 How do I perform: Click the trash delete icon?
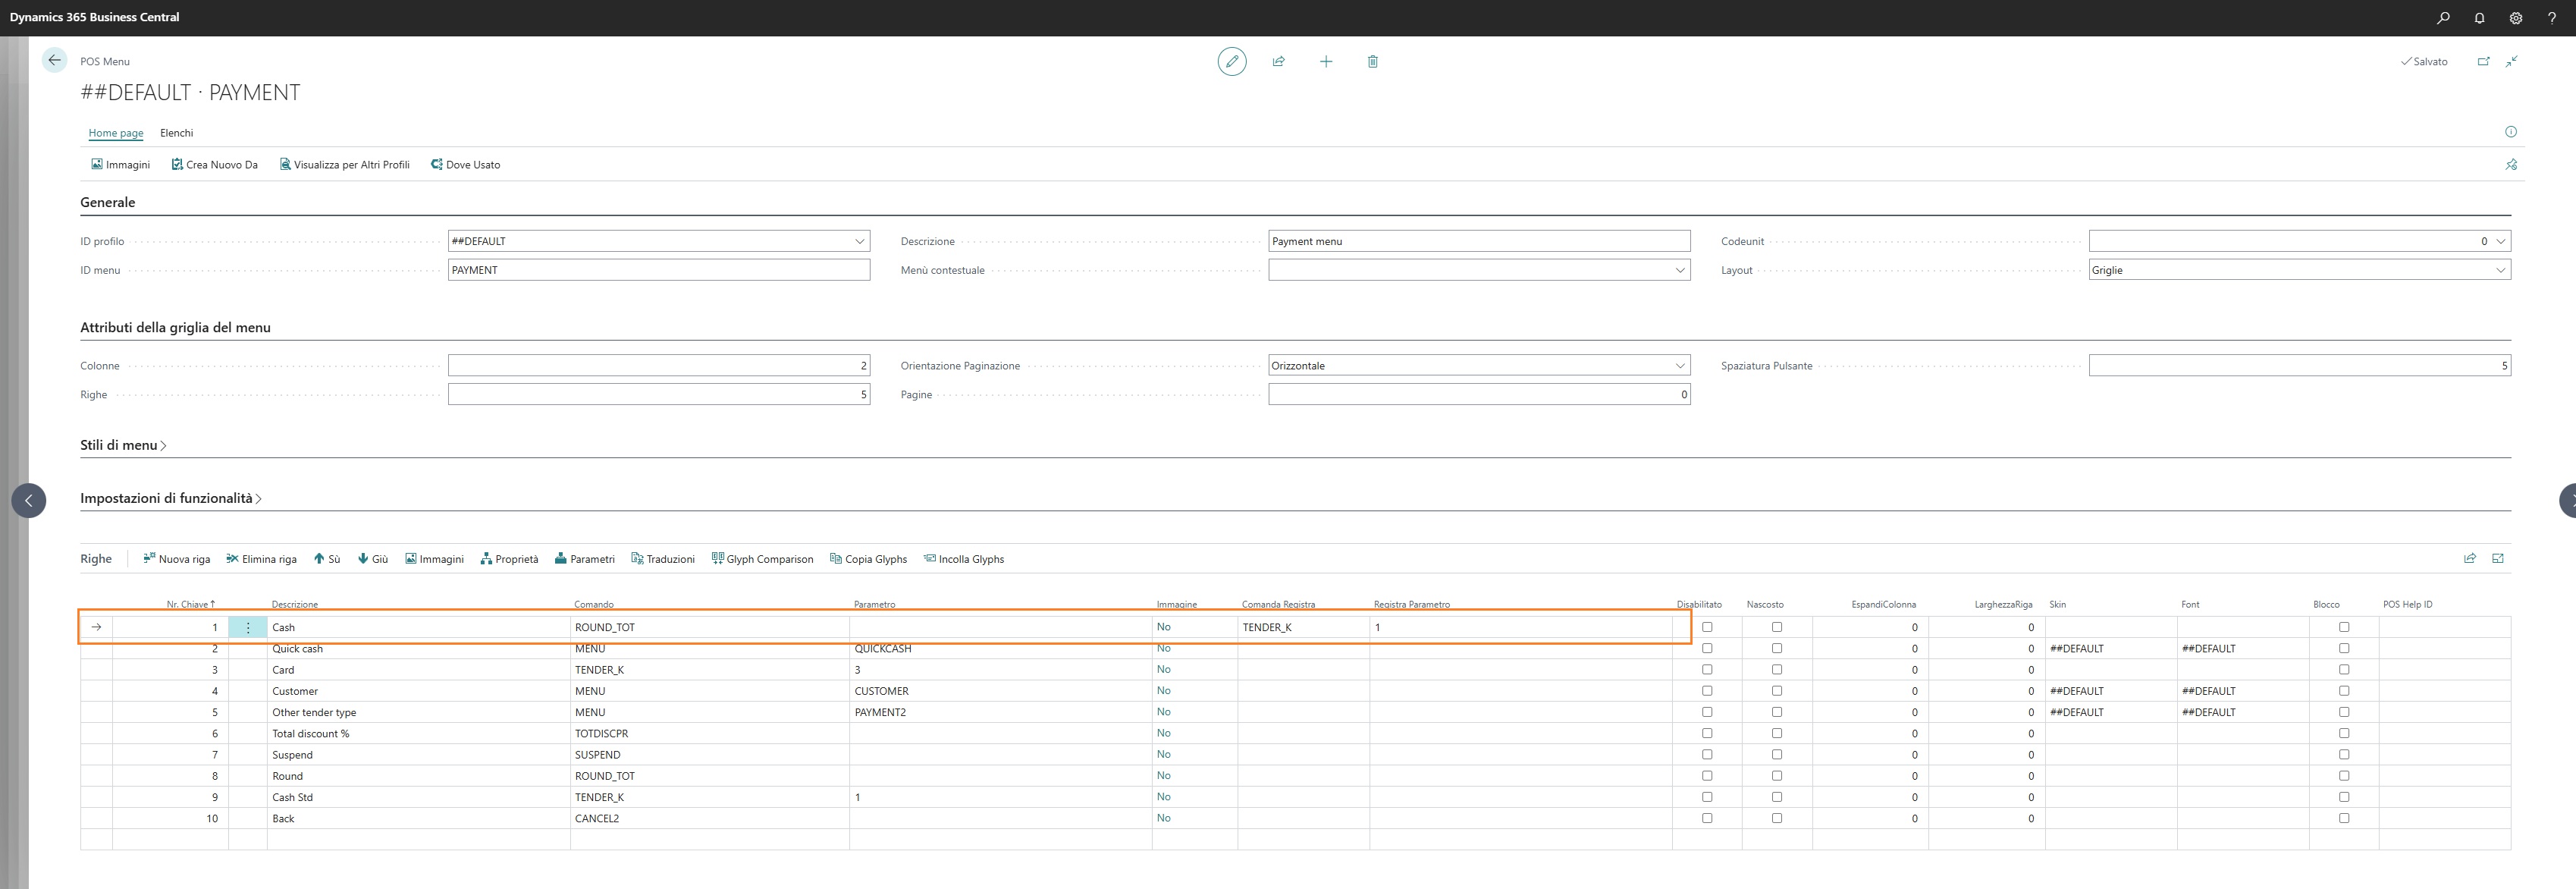coord(1372,61)
